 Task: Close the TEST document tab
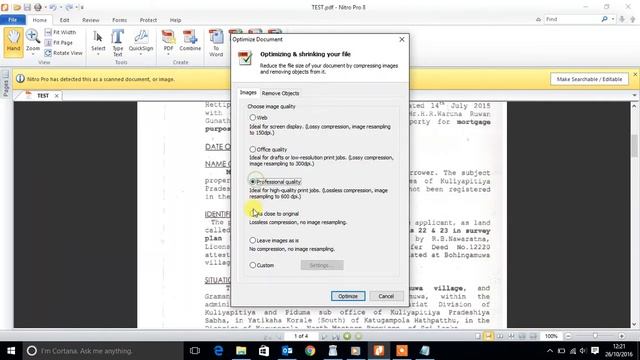[x=56, y=96]
